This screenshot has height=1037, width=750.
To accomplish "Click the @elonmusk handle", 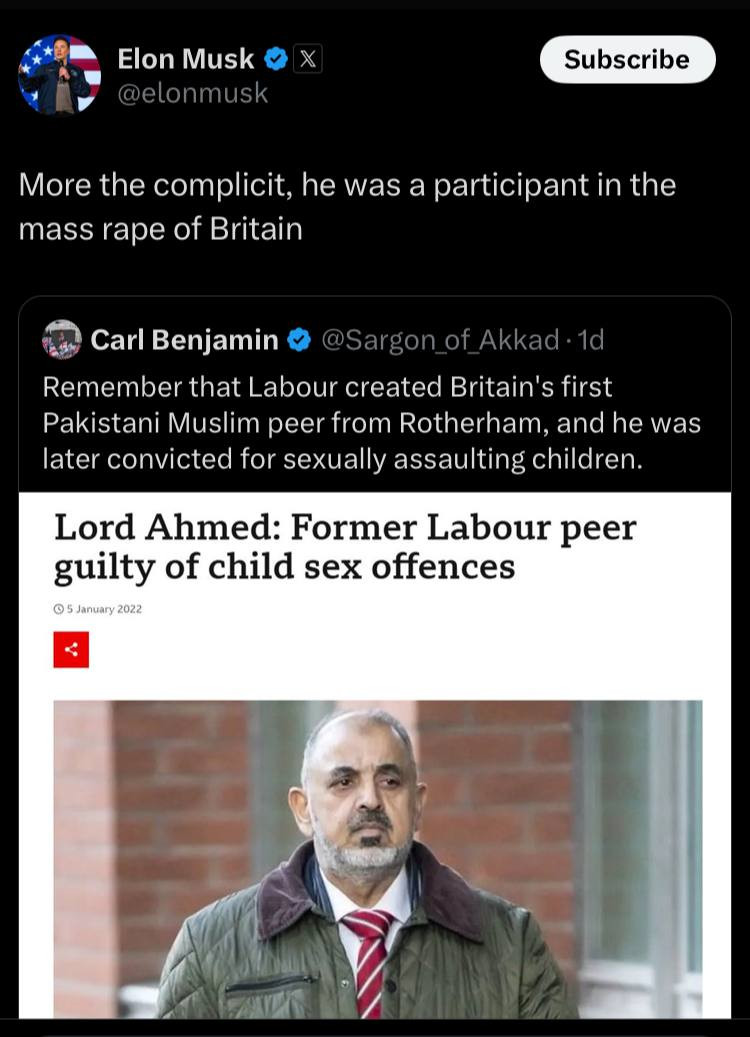I will click(x=192, y=93).
